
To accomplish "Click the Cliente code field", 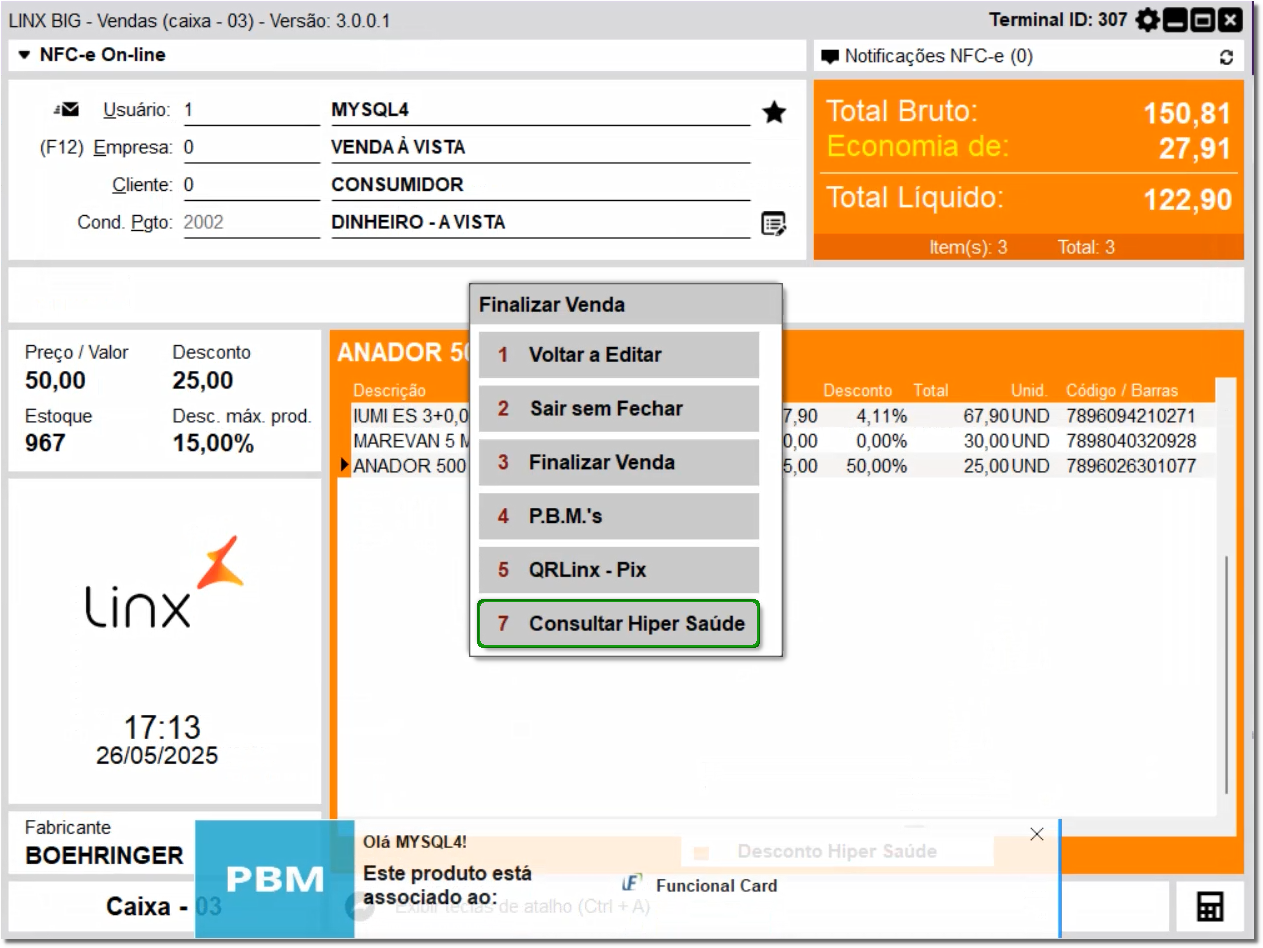I will (x=250, y=185).
